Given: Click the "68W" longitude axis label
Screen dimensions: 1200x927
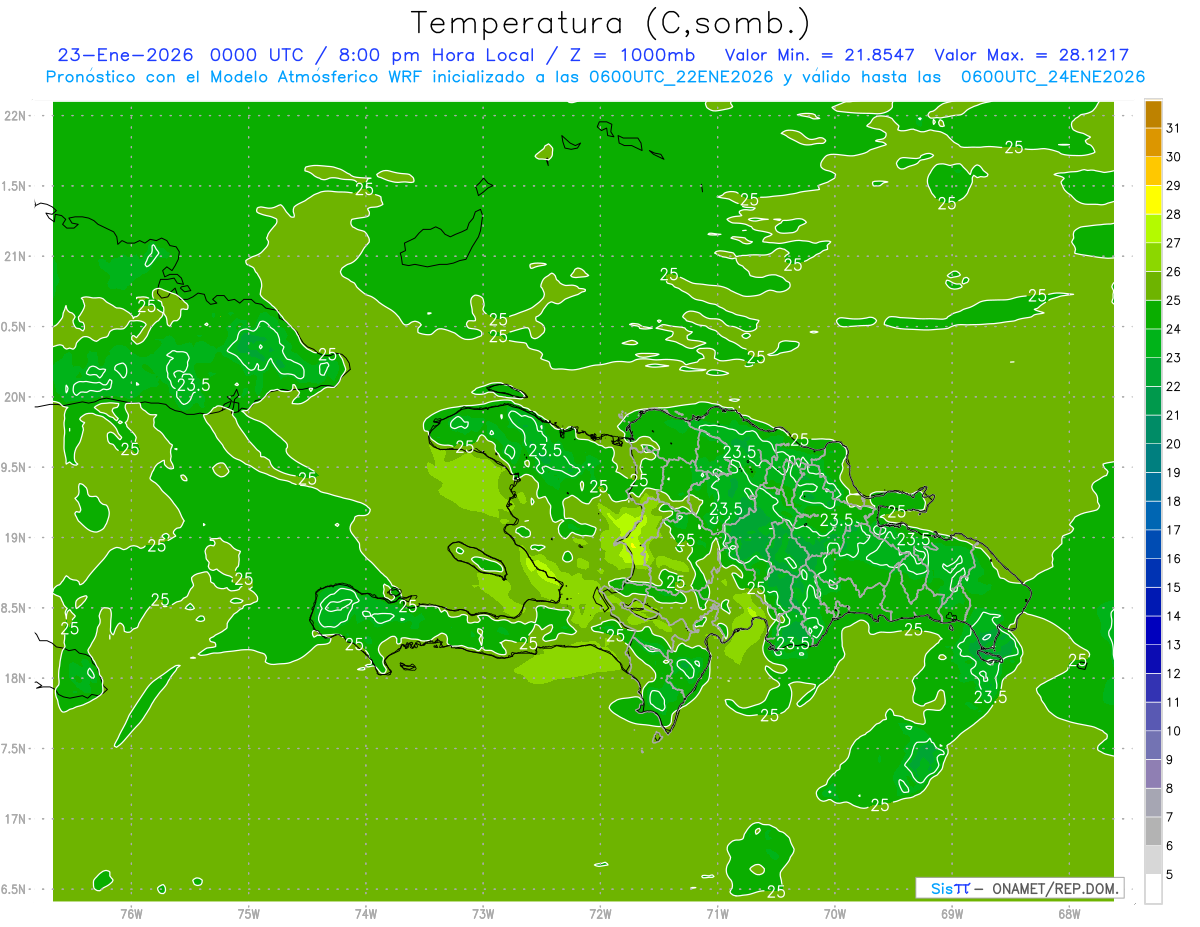Looking at the screenshot, I should point(1069,914).
